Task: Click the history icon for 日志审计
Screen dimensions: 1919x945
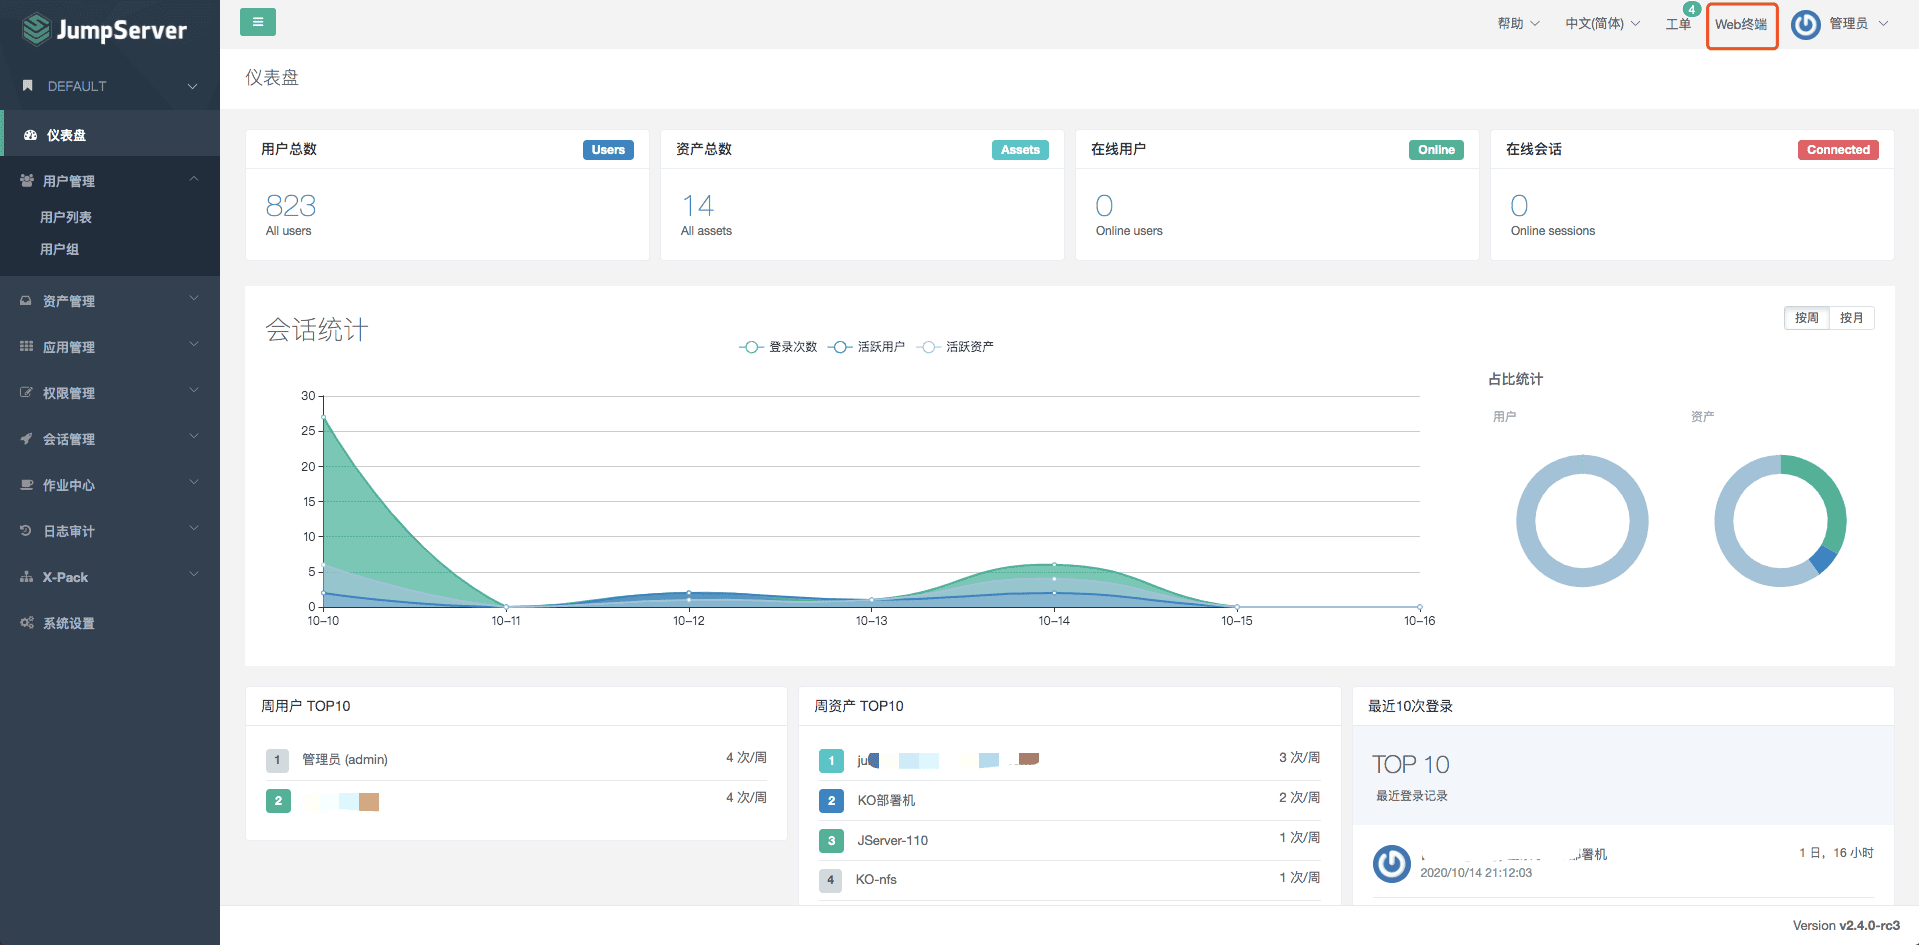Action: coord(26,531)
